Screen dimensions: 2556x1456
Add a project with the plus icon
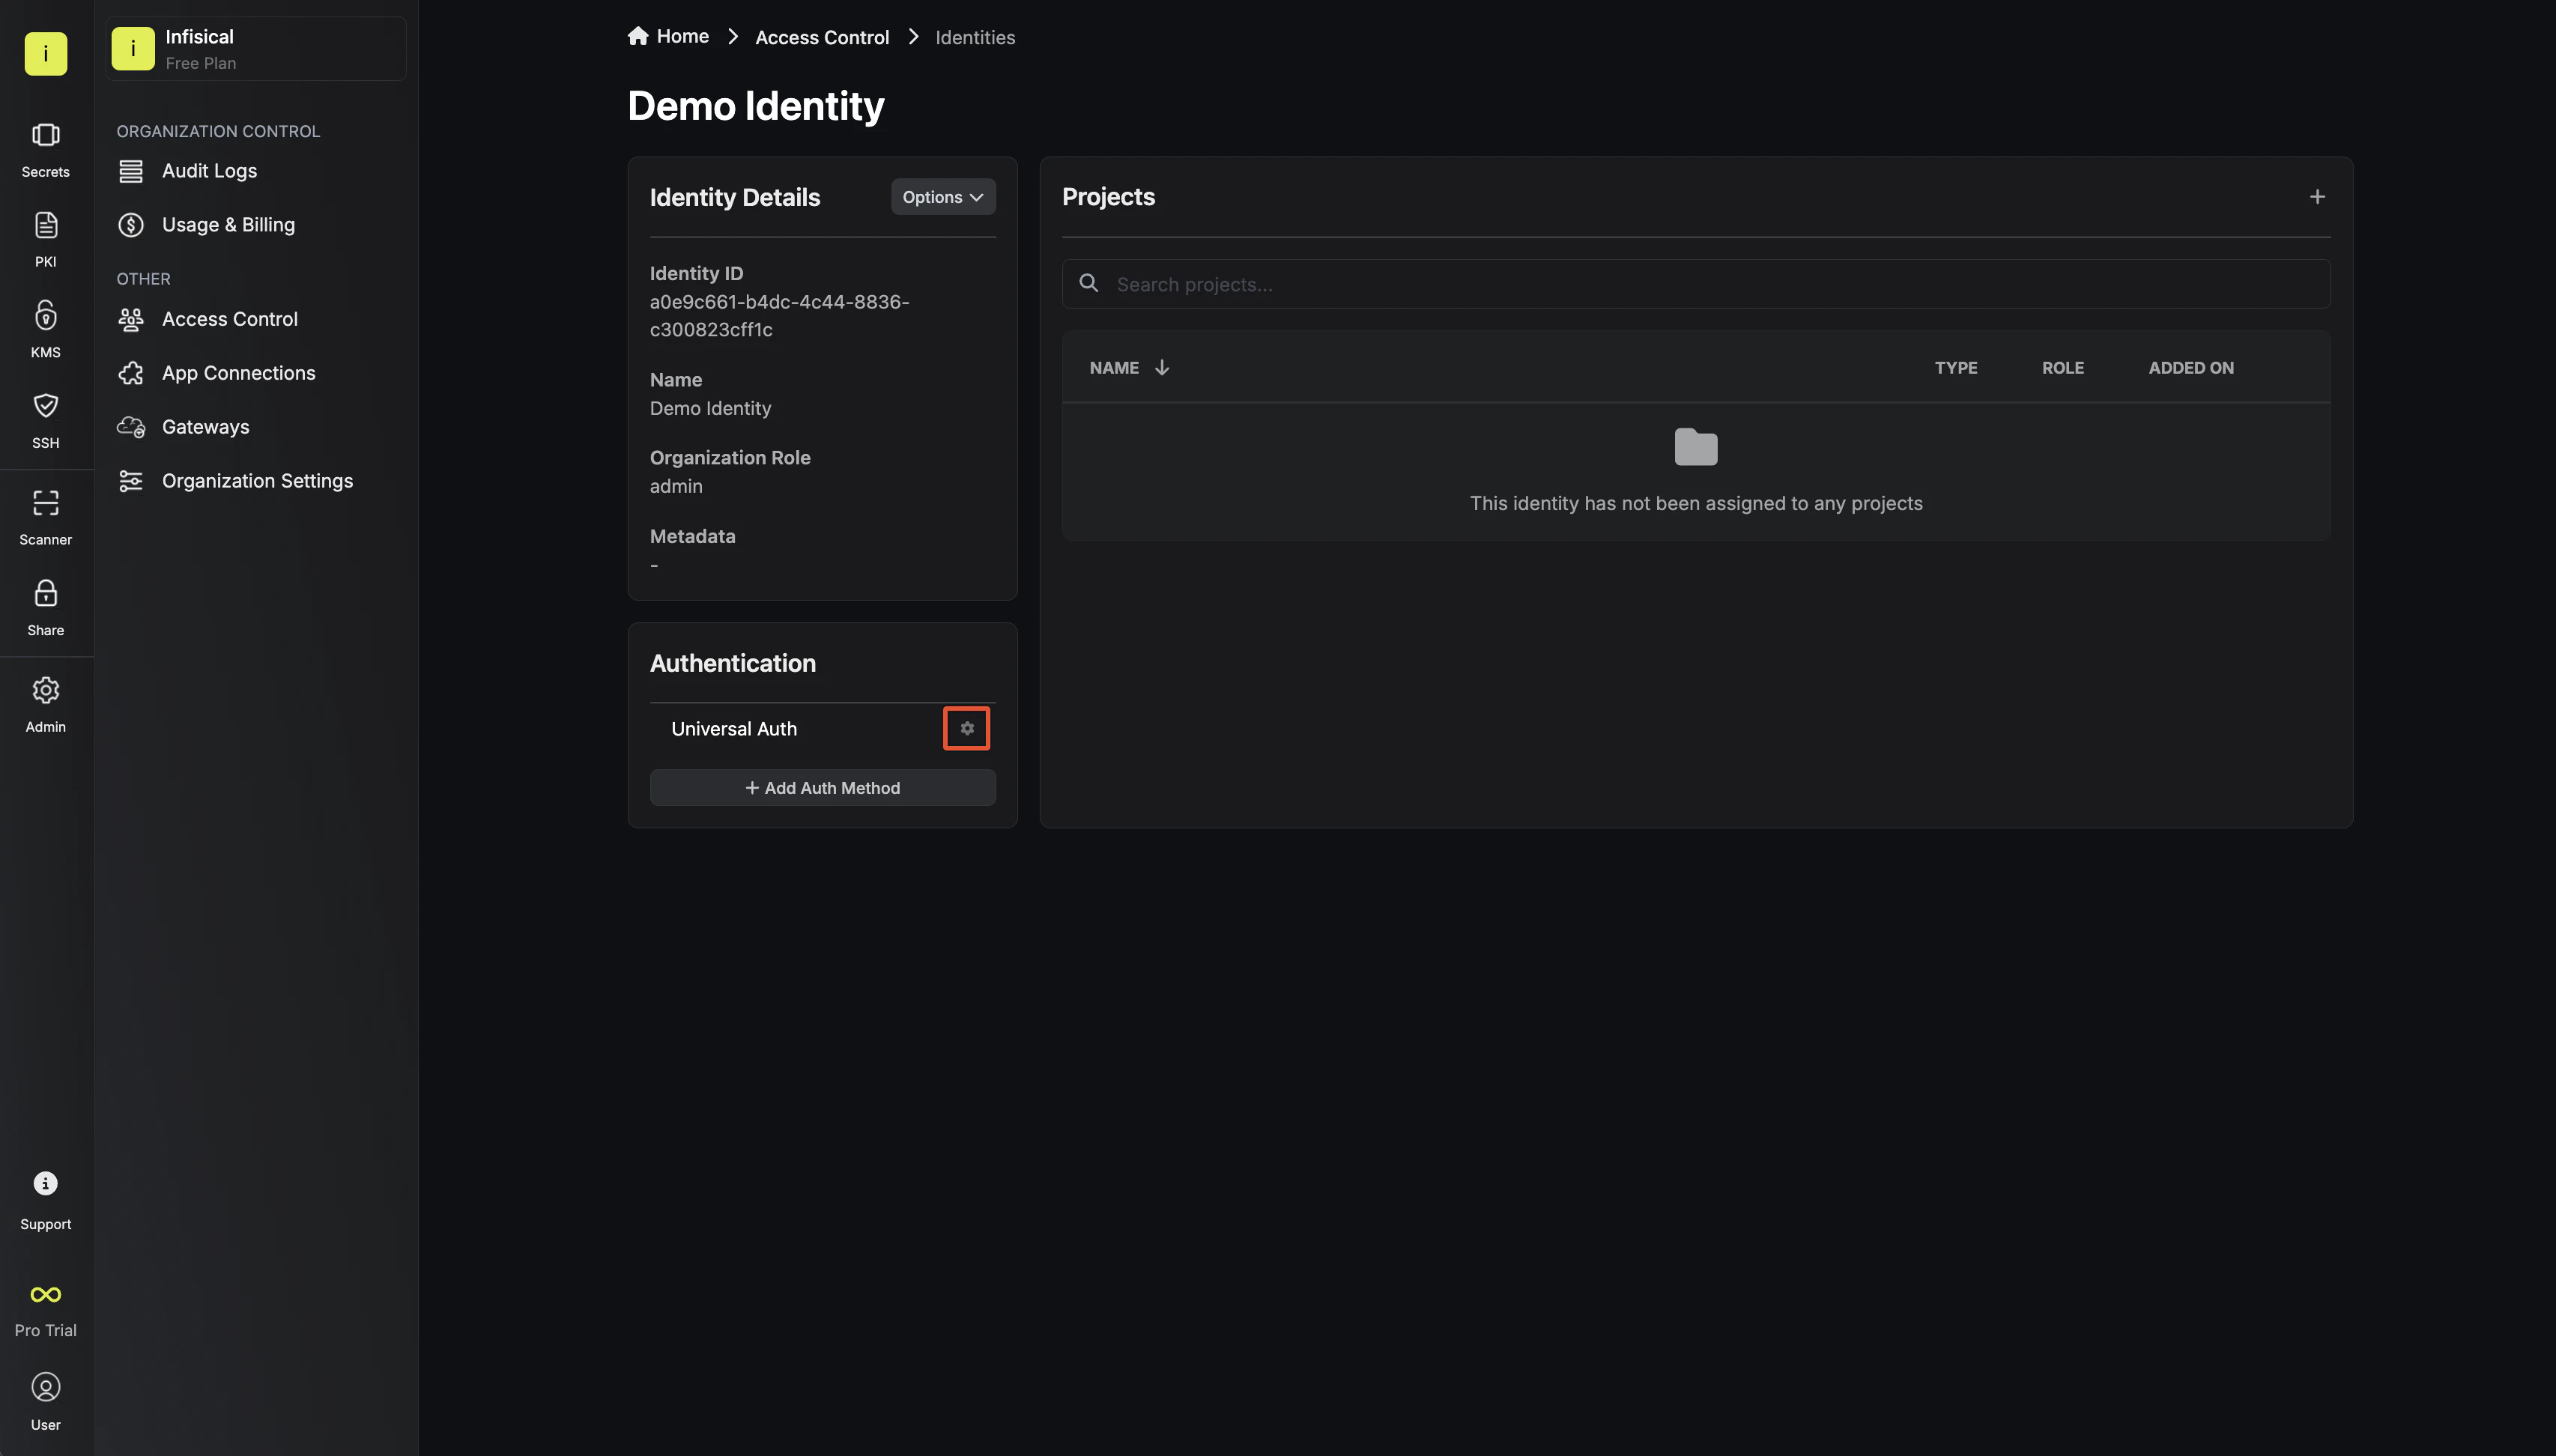[2317, 197]
